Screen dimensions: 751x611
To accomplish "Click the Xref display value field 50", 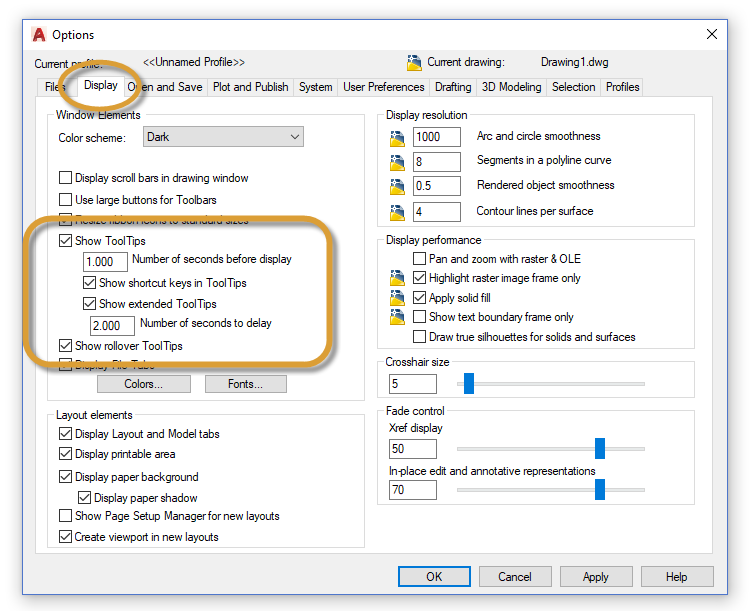I will 413,449.
